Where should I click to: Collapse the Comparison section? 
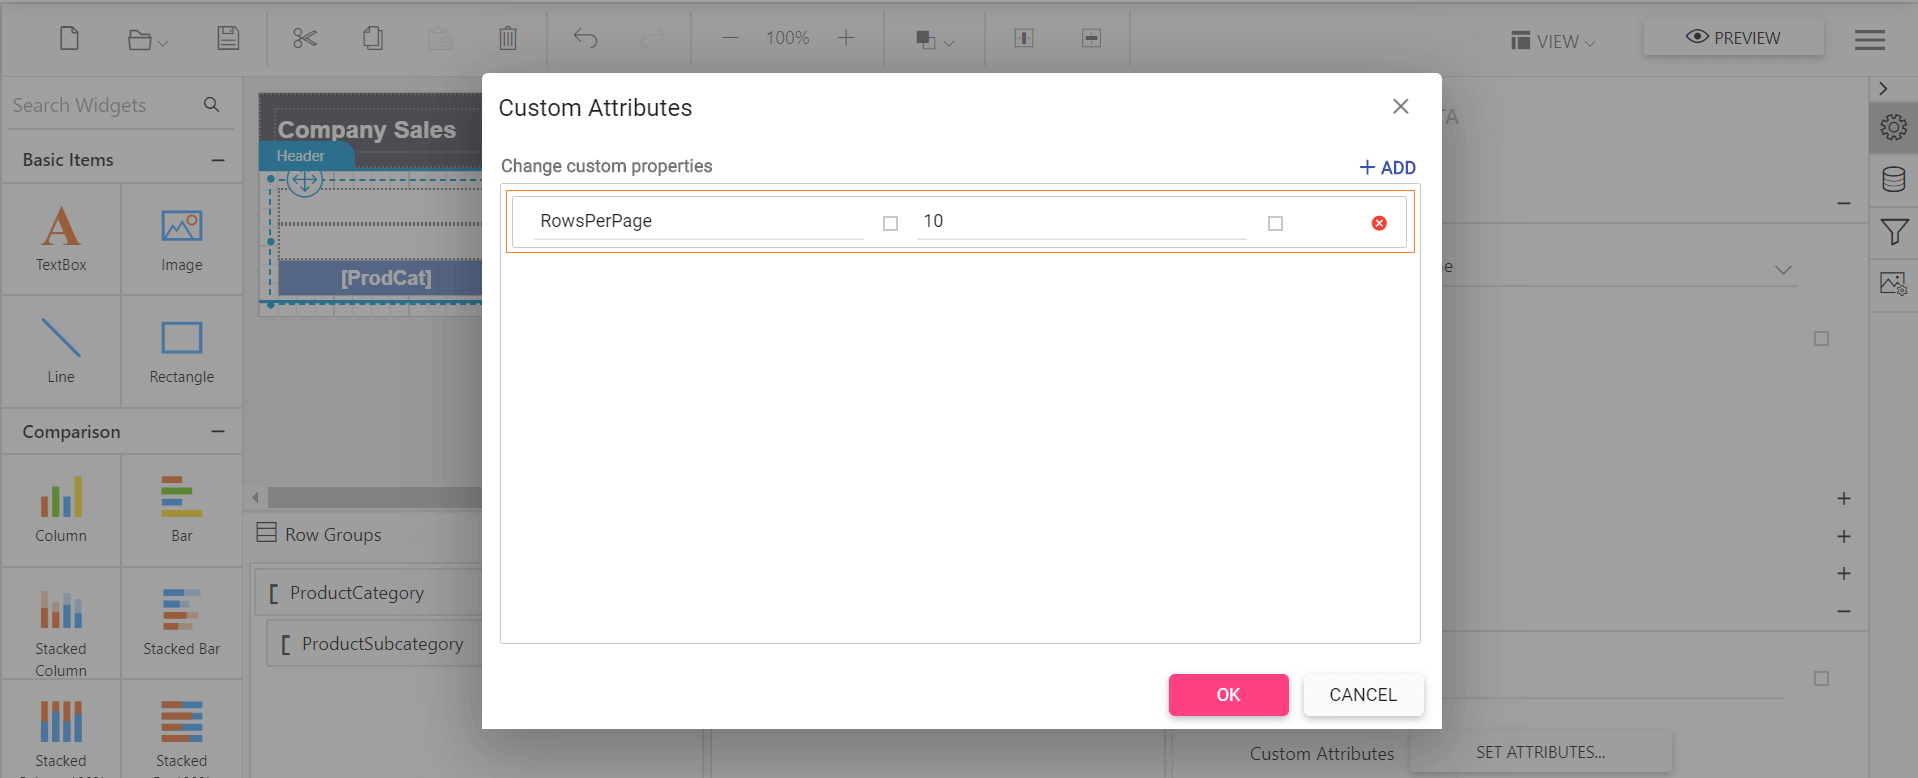click(218, 432)
